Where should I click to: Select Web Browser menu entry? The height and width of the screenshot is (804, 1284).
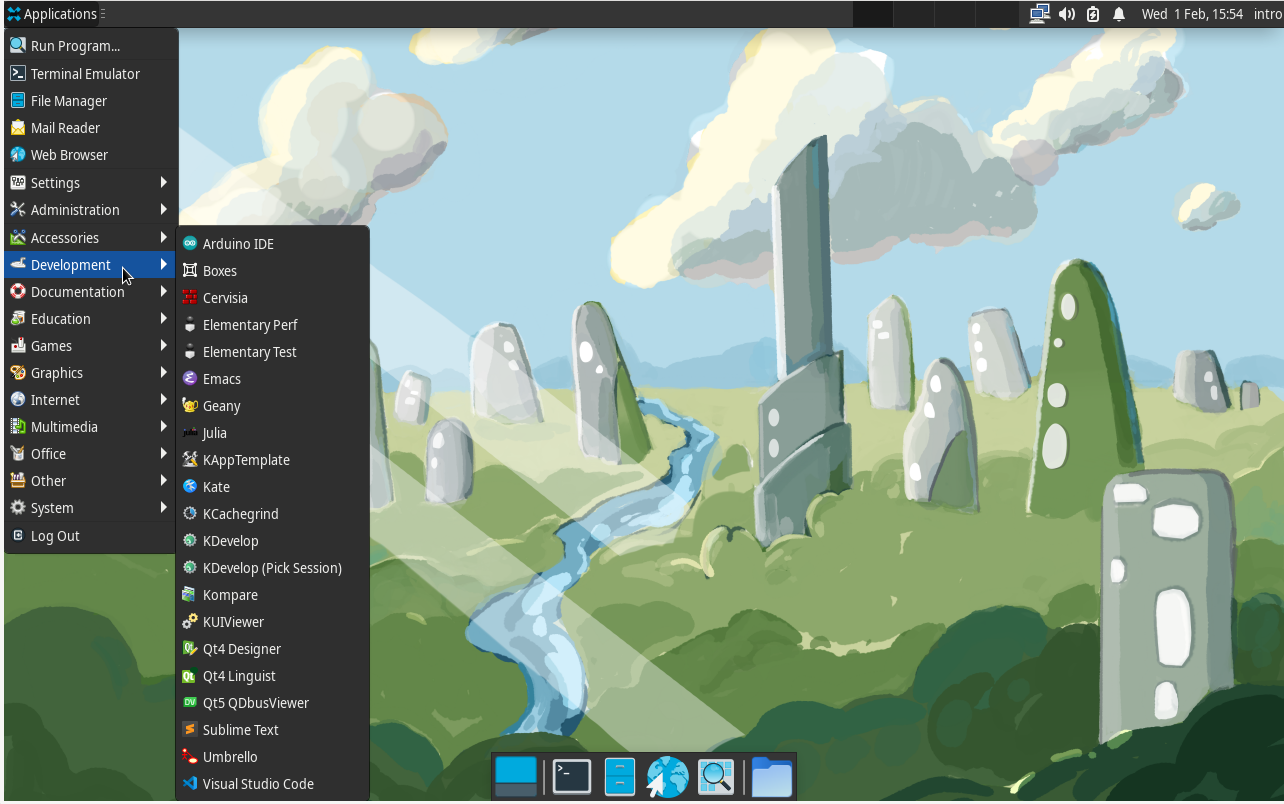(x=91, y=155)
